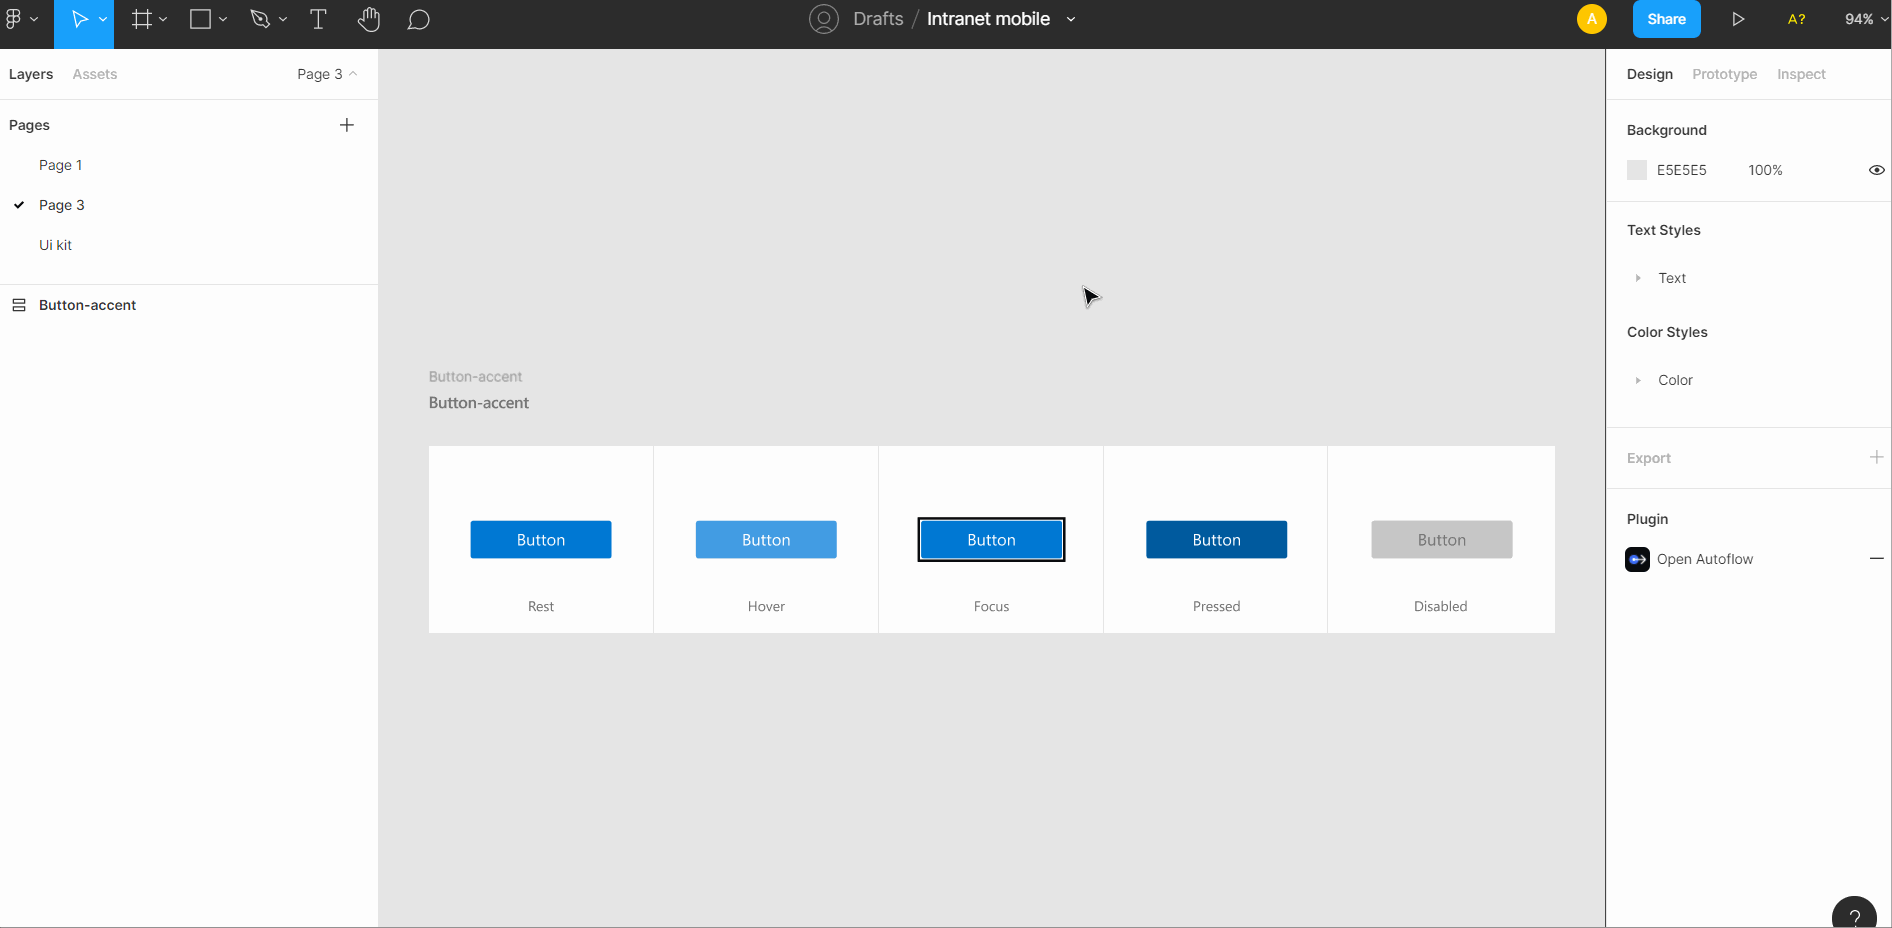Select the Text tool
This screenshot has width=1892, height=928.
click(318, 19)
